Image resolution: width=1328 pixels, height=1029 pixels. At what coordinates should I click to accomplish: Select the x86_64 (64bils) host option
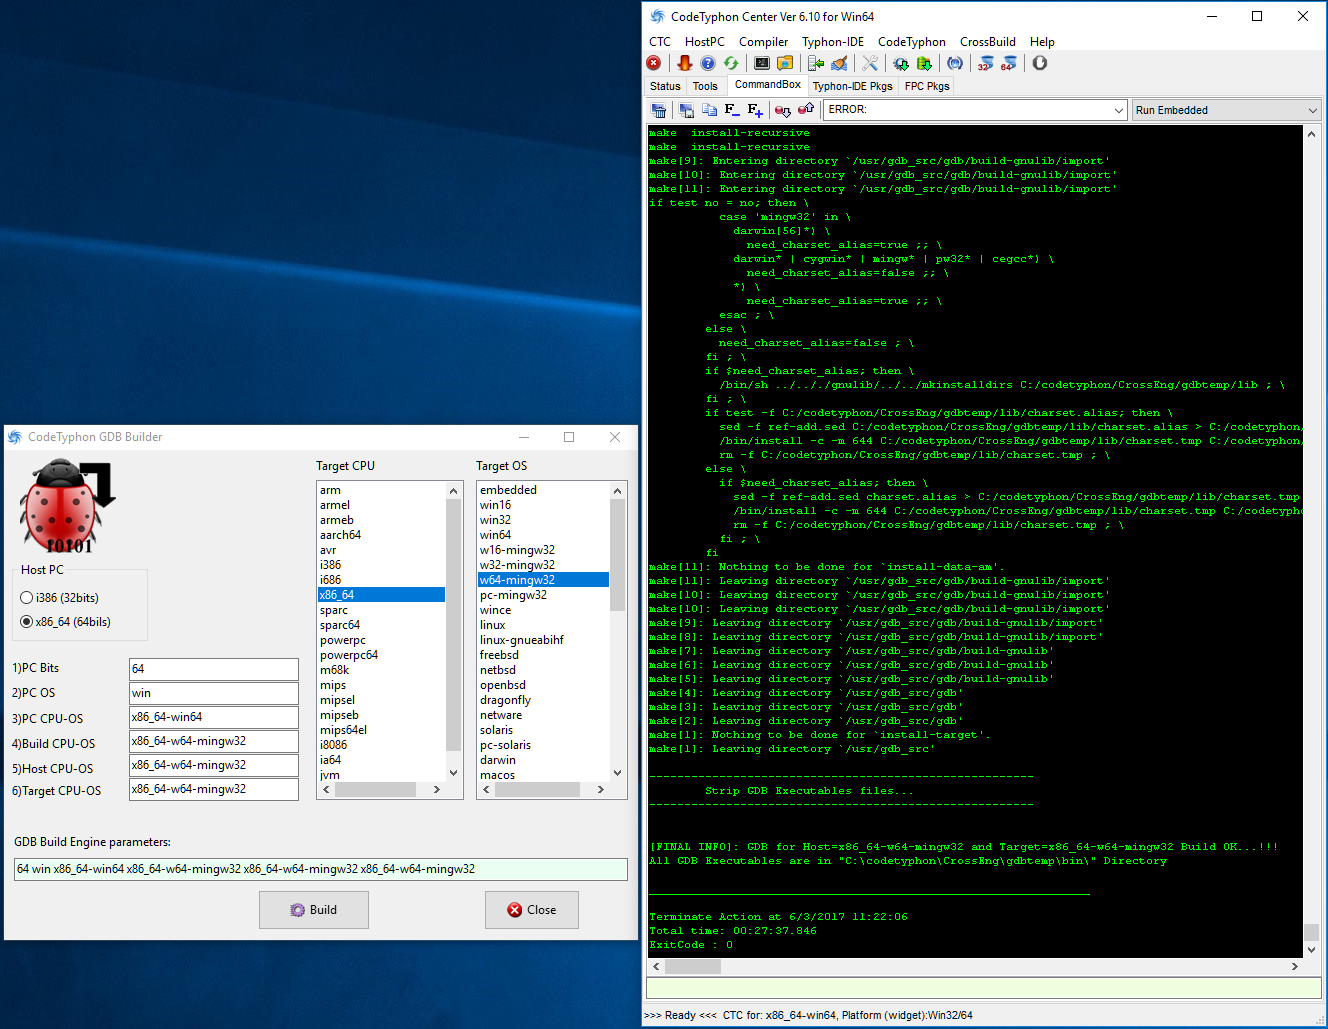pos(27,622)
